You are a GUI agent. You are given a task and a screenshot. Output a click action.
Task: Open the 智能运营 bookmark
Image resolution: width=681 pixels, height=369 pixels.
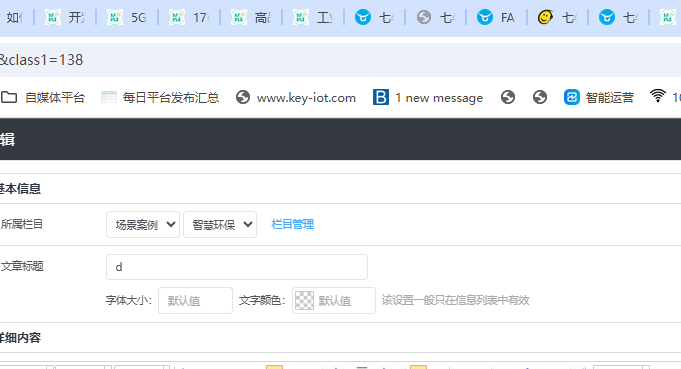[x=599, y=98]
